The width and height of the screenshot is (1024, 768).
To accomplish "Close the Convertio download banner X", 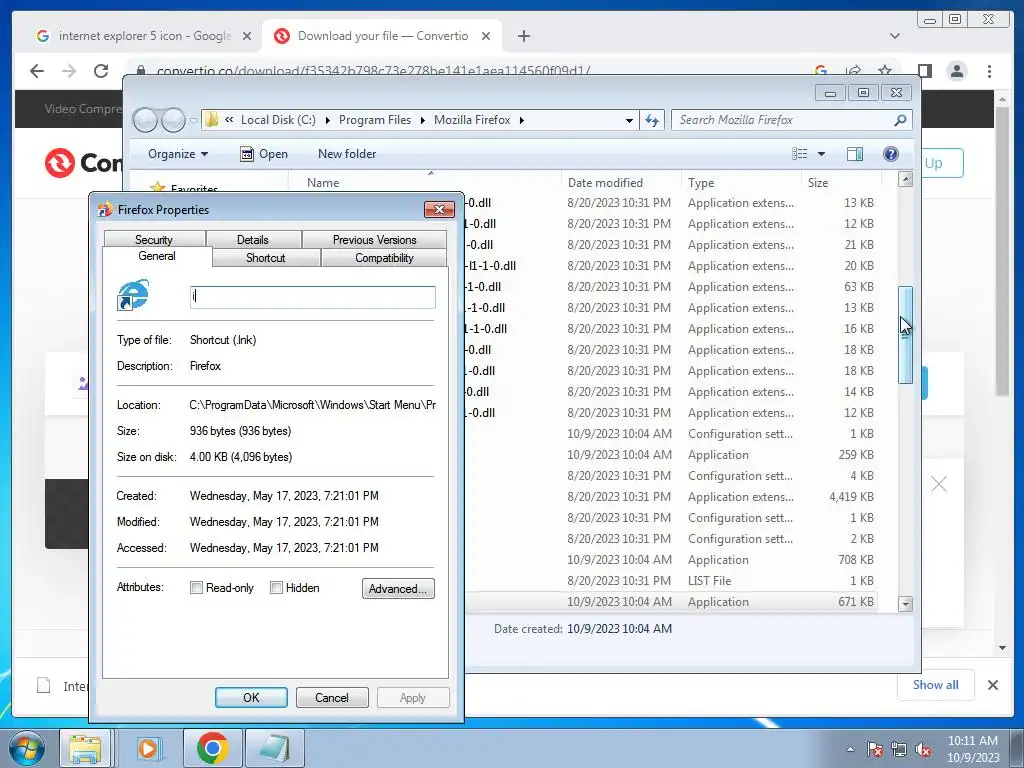I will tap(938, 484).
